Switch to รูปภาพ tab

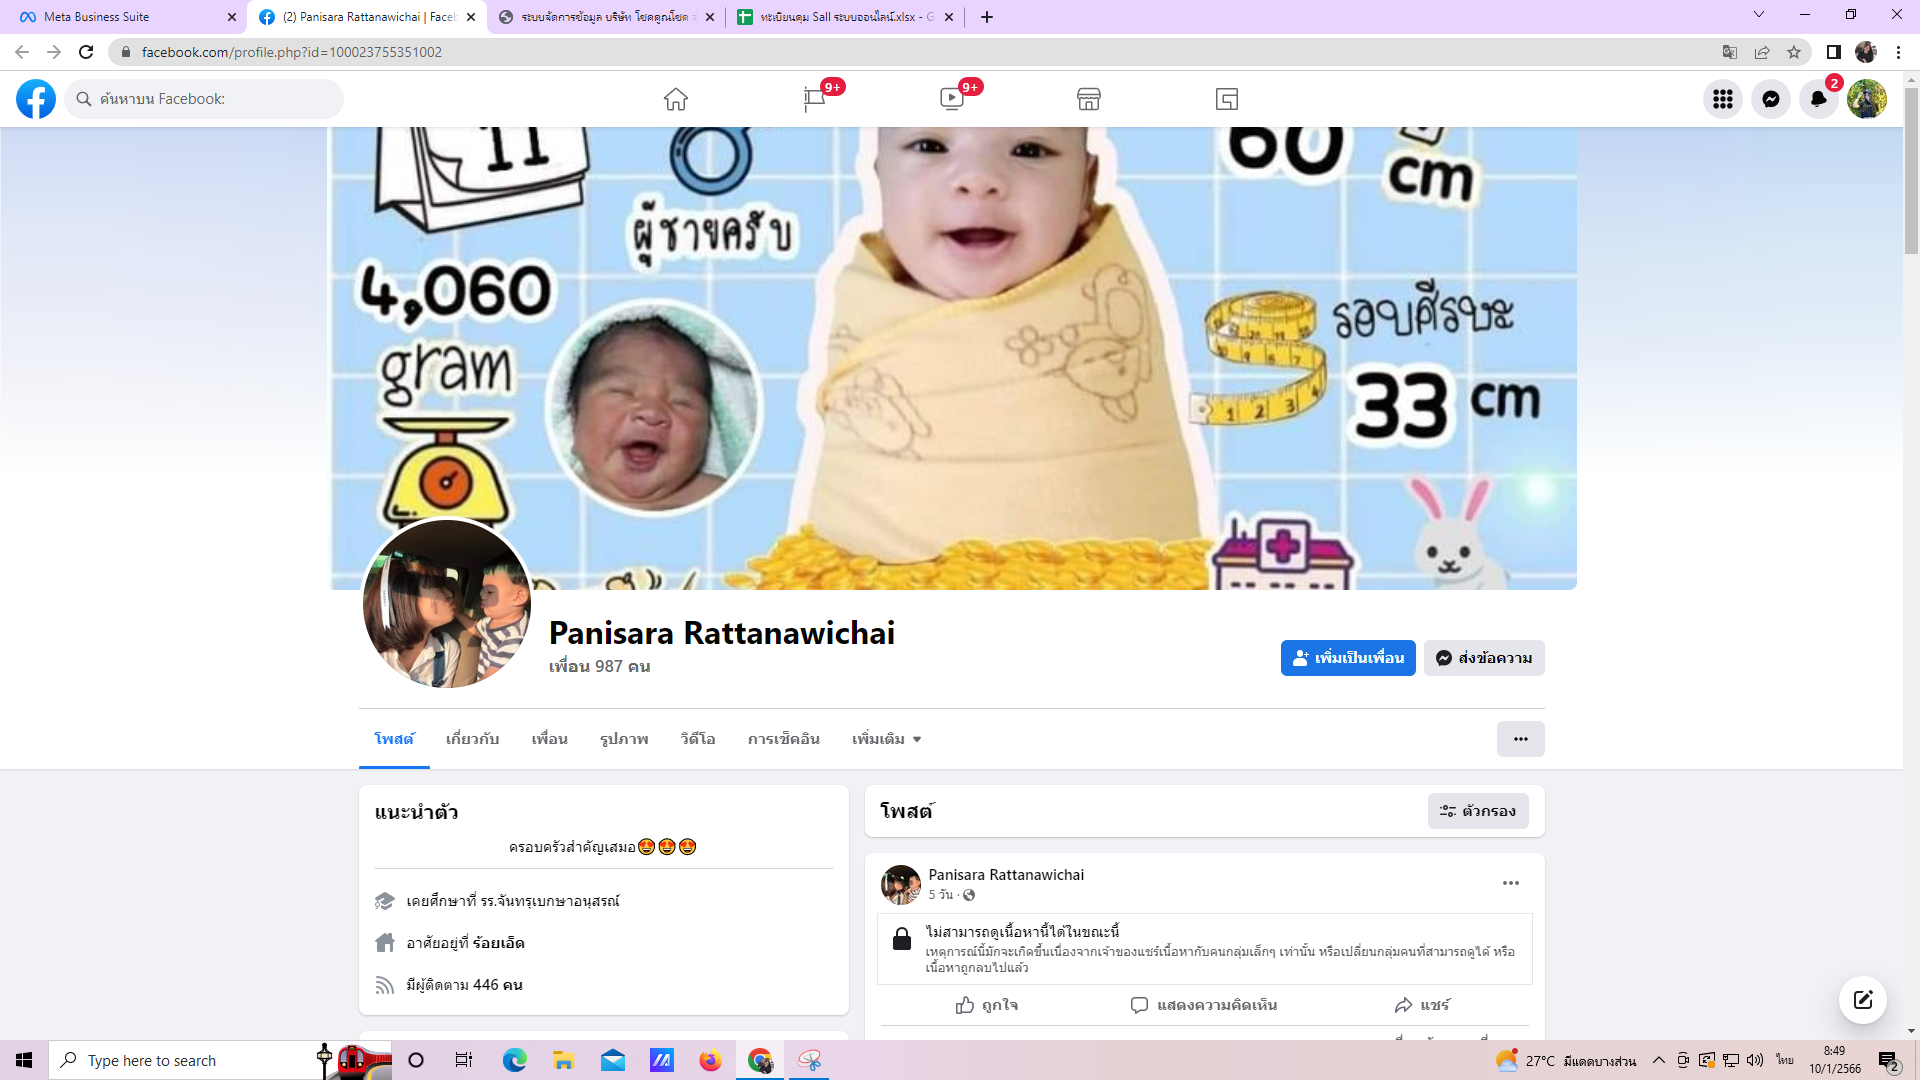pyautogui.click(x=624, y=739)
